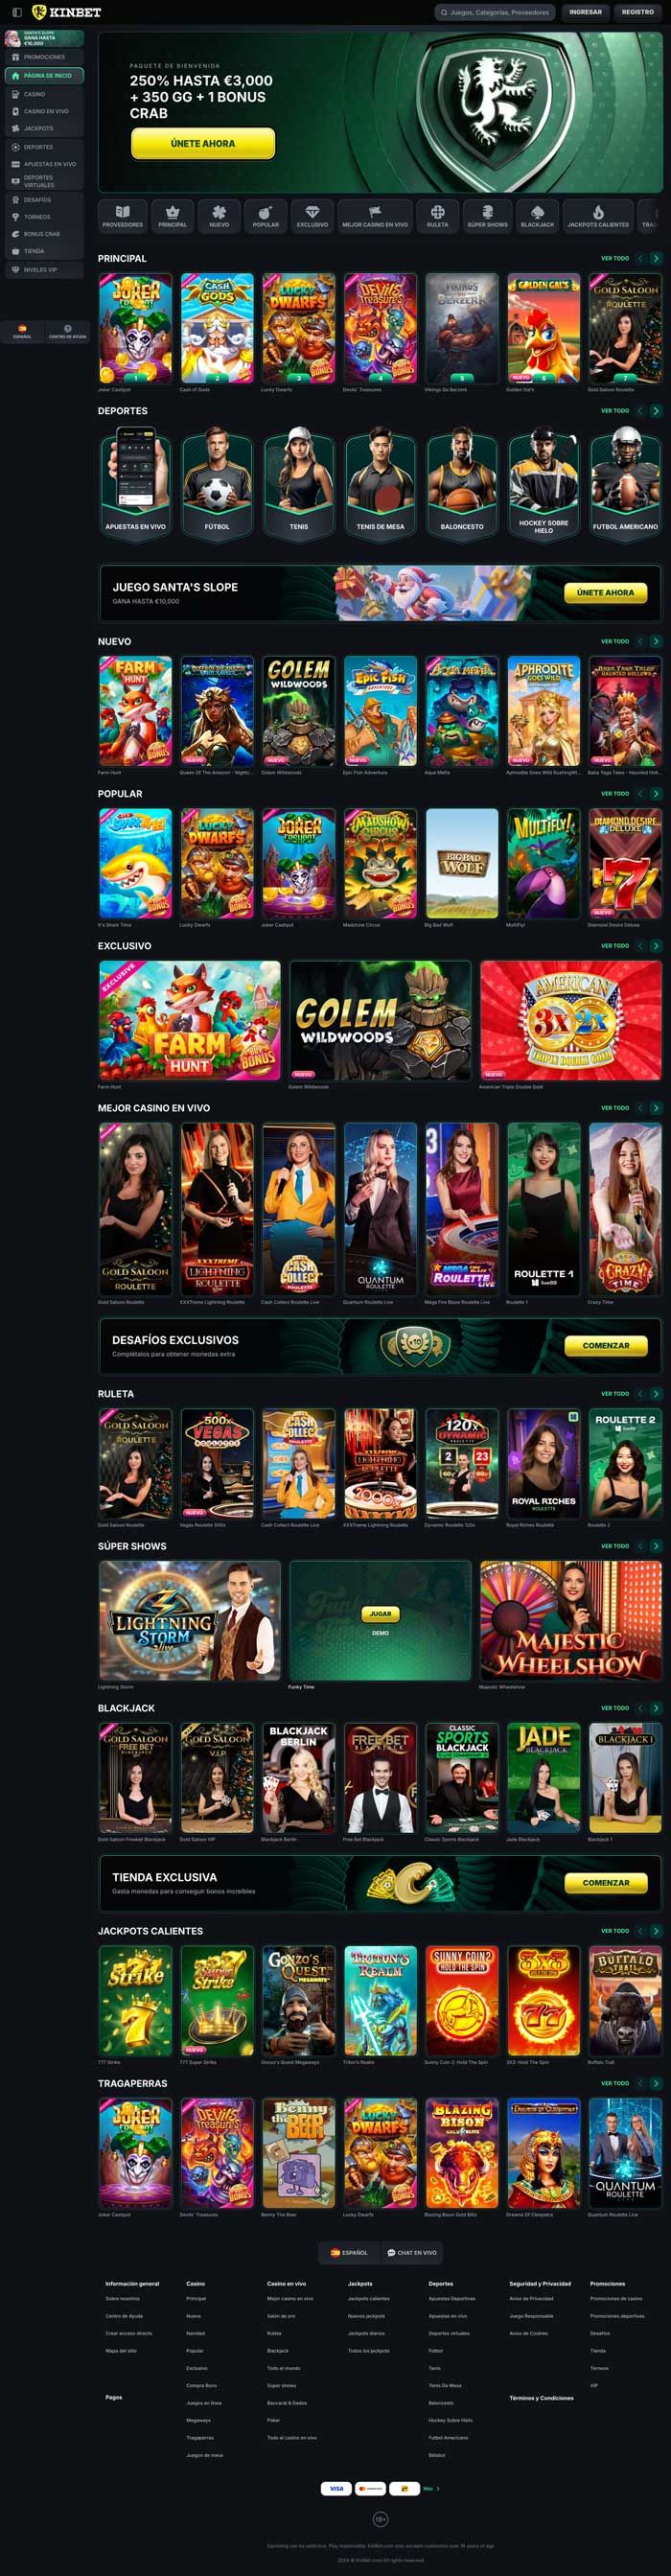This screenshot has height=2576, width=671.
Task: Open the Súper Shows category icon
Action: point(487,215)
